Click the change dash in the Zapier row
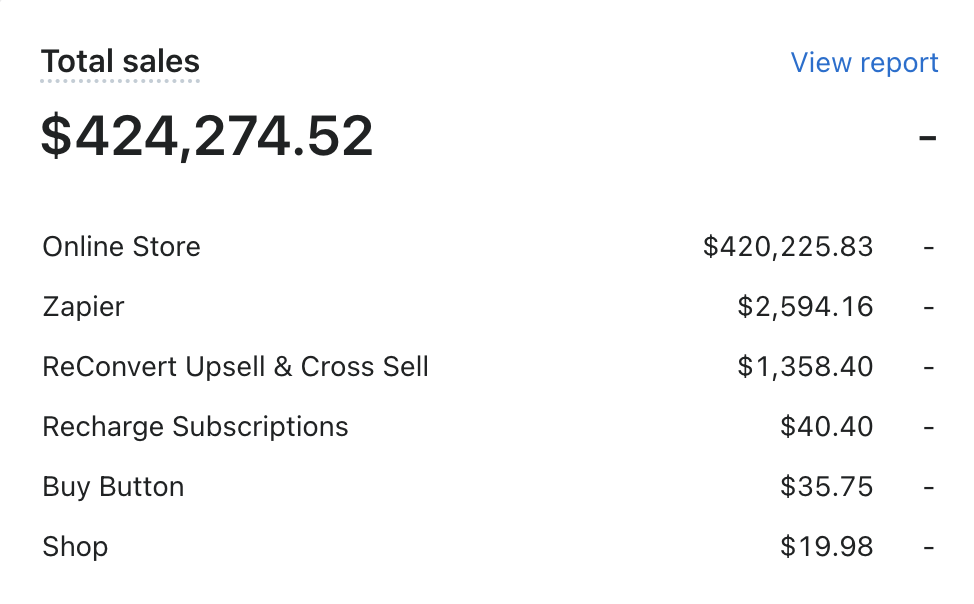This screenshot has height=604, width=974. point(929,307)
